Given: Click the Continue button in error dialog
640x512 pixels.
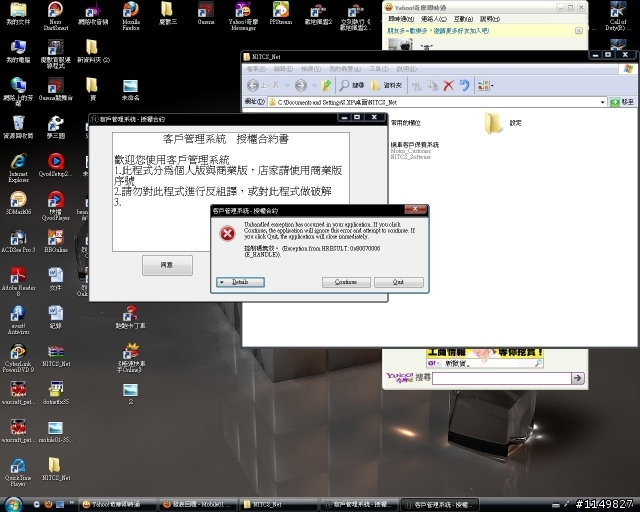Looking at the screenshot, I should coord(346,282).
